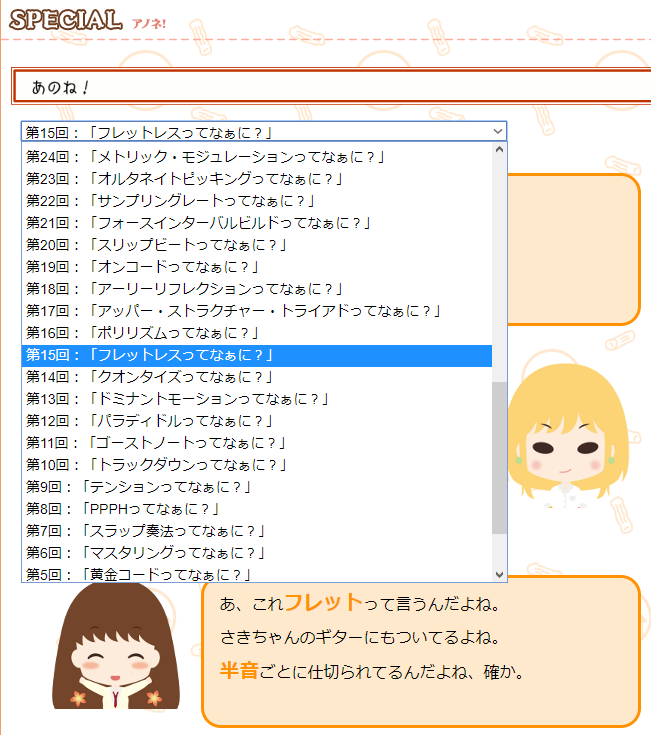Select 第18回 アーリーリフレクション option
This screenshot has height=735, width=651.
257,289
